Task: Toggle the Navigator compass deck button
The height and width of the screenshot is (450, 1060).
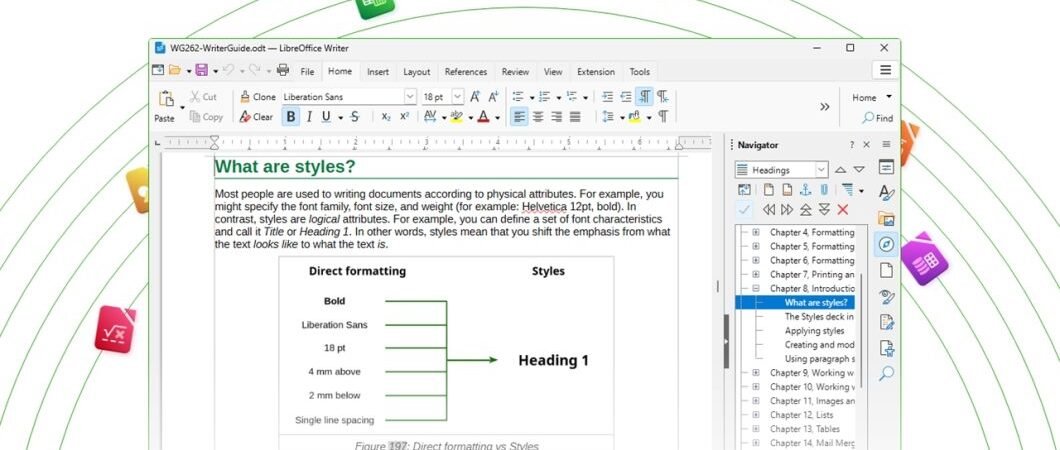Action: point(886,244)
